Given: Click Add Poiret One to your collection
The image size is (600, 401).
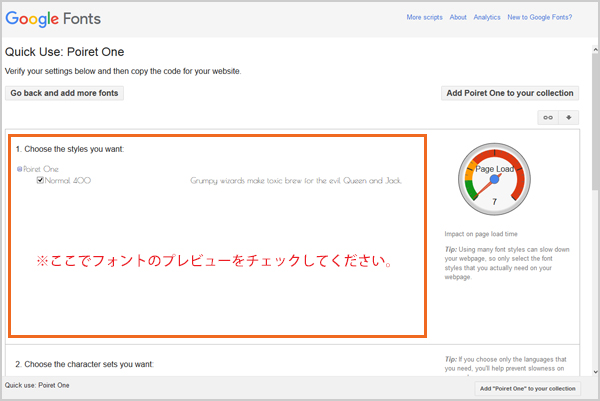Looking at the screenshot, I should click(510, 93).
